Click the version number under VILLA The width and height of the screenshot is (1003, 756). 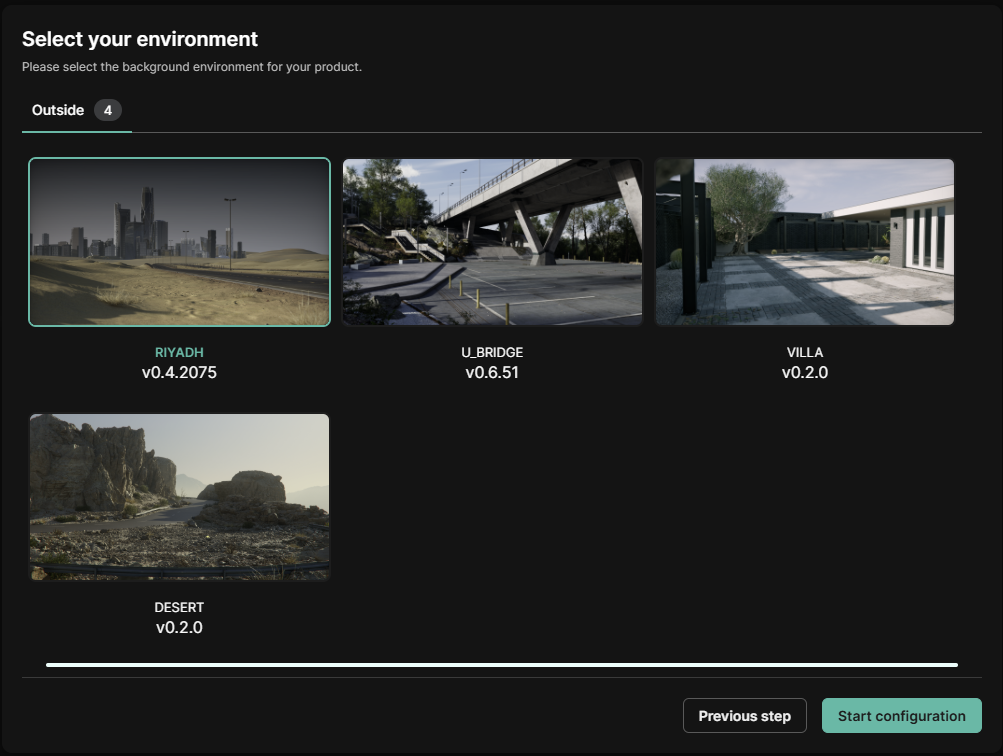[805, 373]
